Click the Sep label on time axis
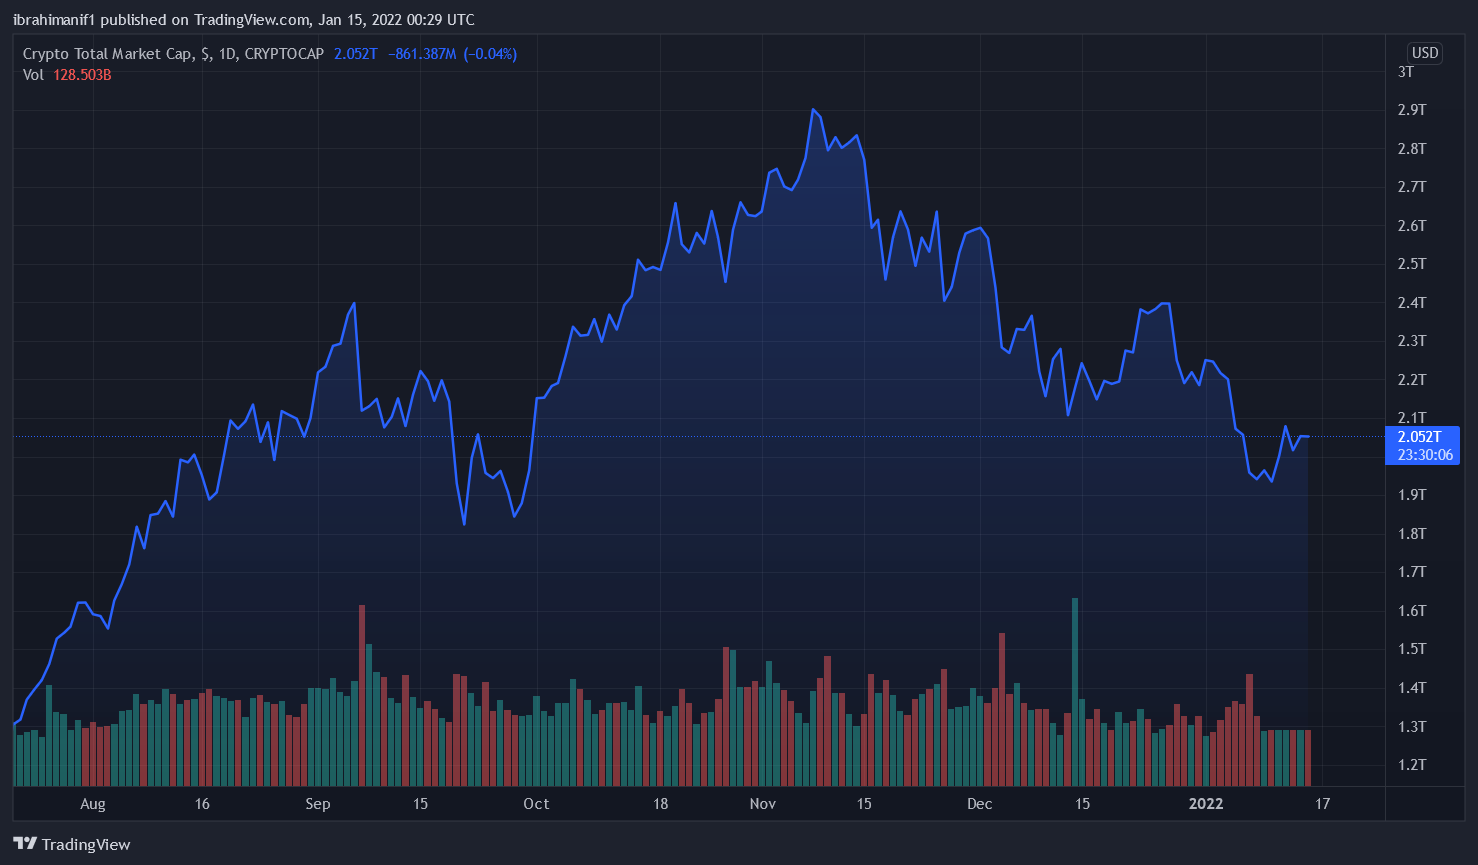The width and height of the screenshot is (1478, 865). point(318,804)
